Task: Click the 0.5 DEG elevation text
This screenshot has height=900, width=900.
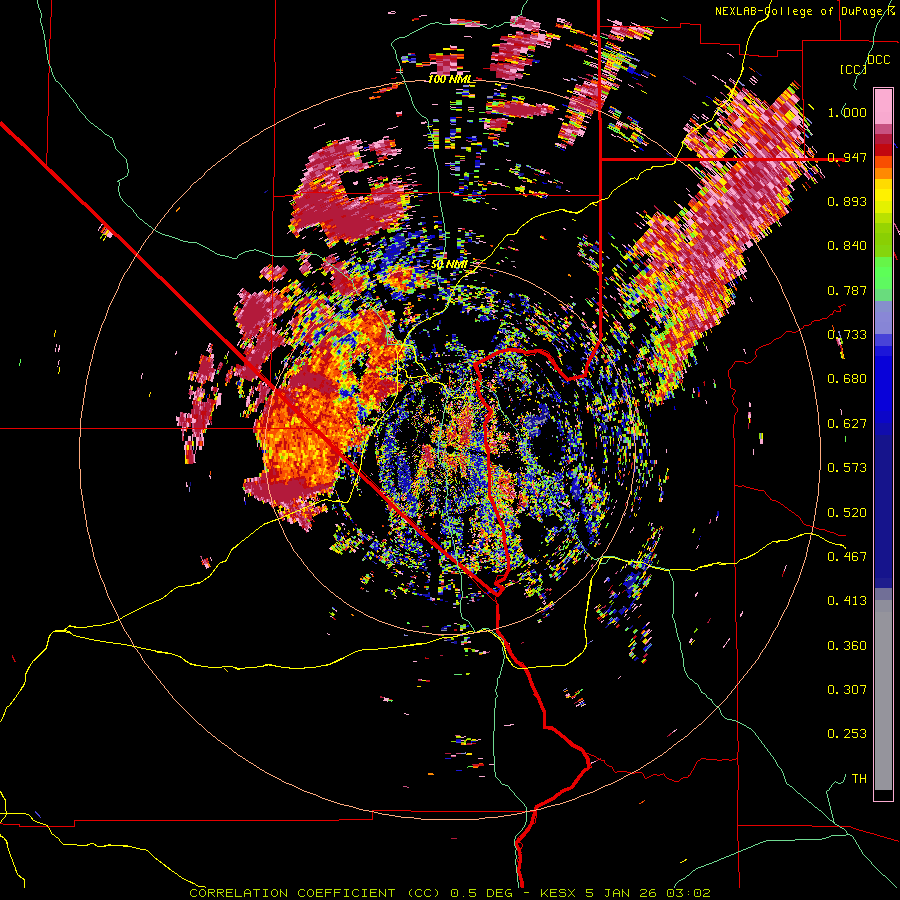Action: [480, 893]
